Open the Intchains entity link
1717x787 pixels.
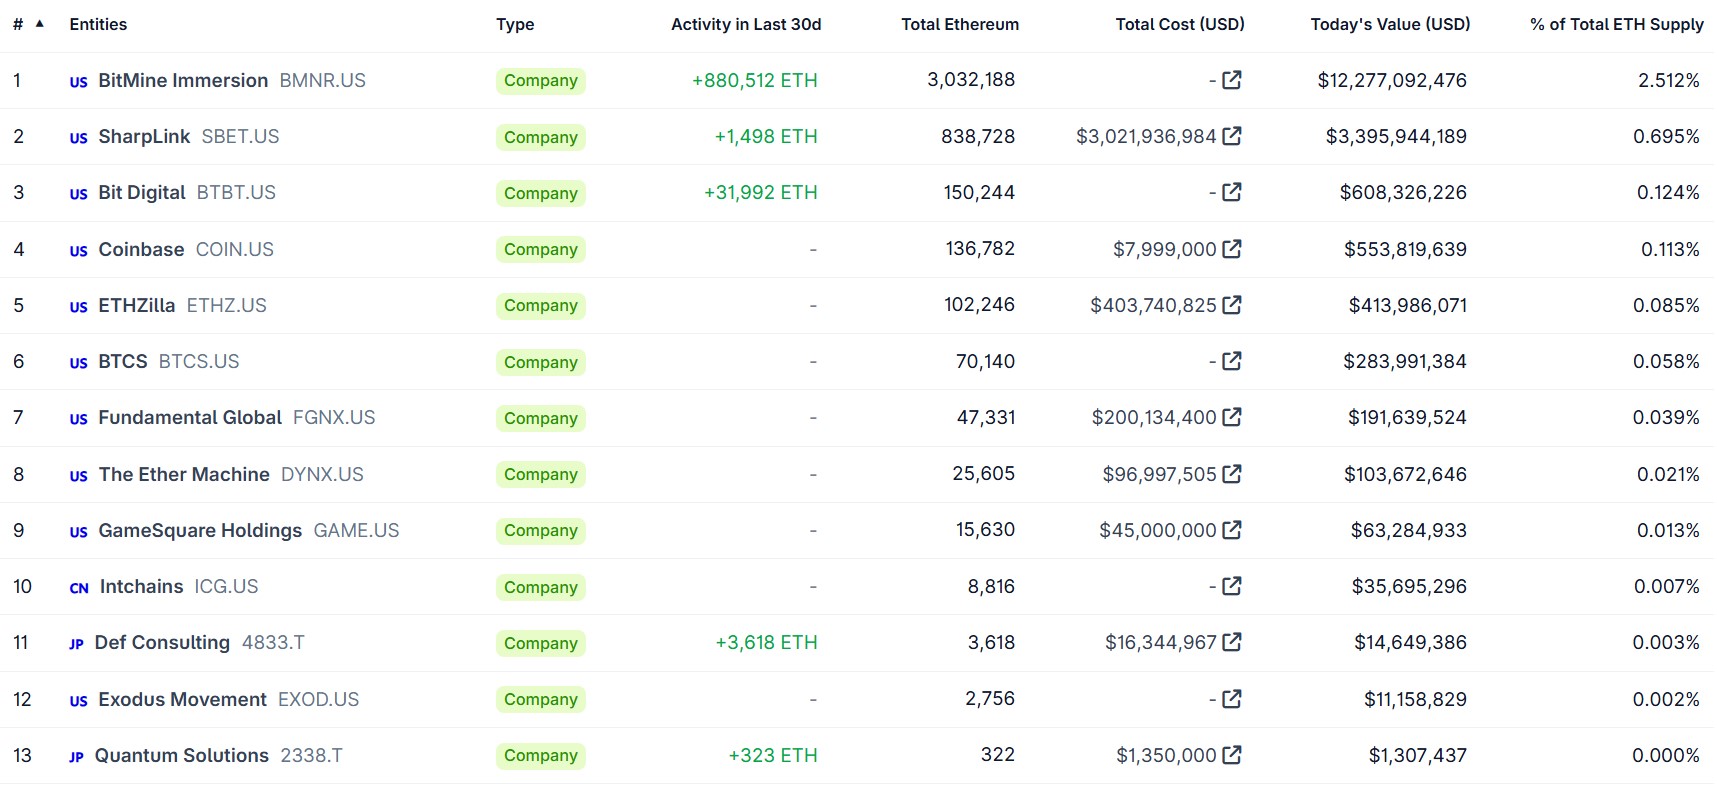pyautogui.click(x=142, y=586)
